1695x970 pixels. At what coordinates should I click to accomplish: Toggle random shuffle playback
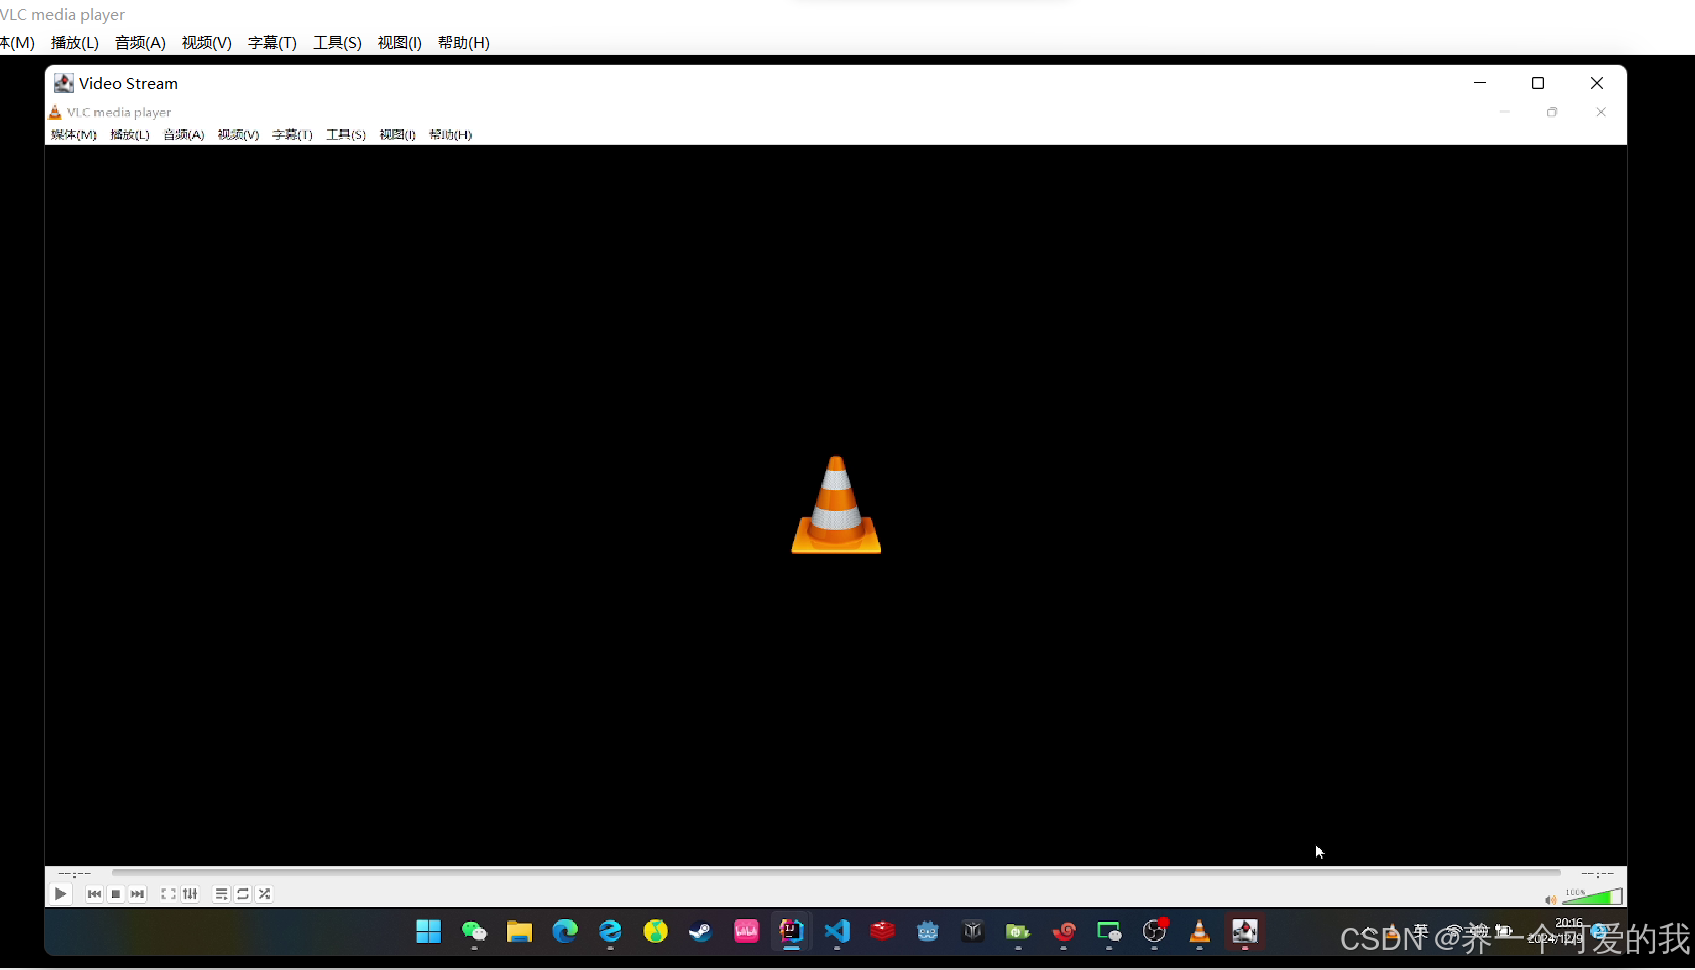[x=265, y=894]
